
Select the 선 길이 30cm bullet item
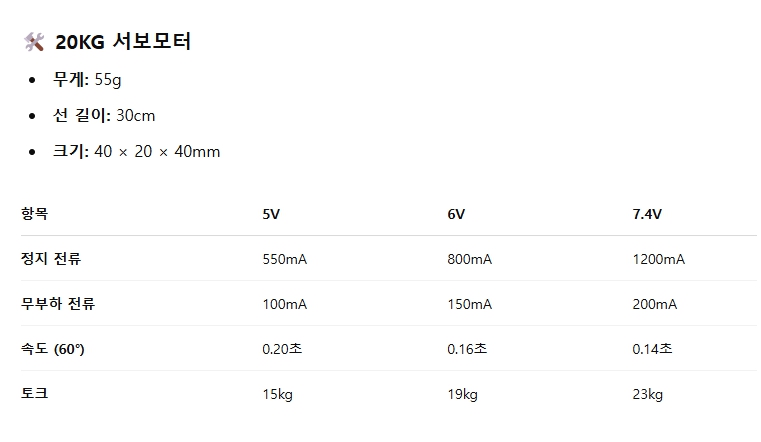[x=104, y=115]
